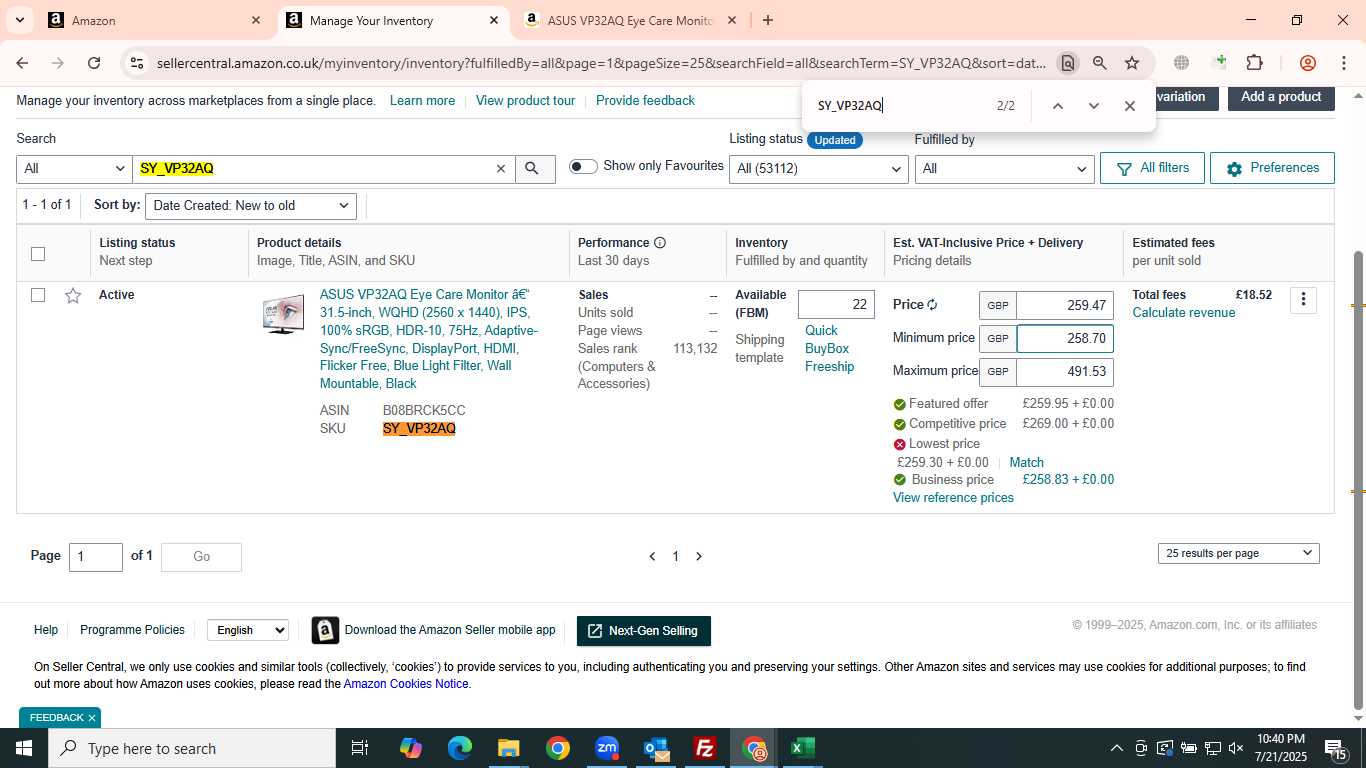
Task: Expand the Fulfilled by dropdown
Action: pyautogui.click(x=1004, y=169)
